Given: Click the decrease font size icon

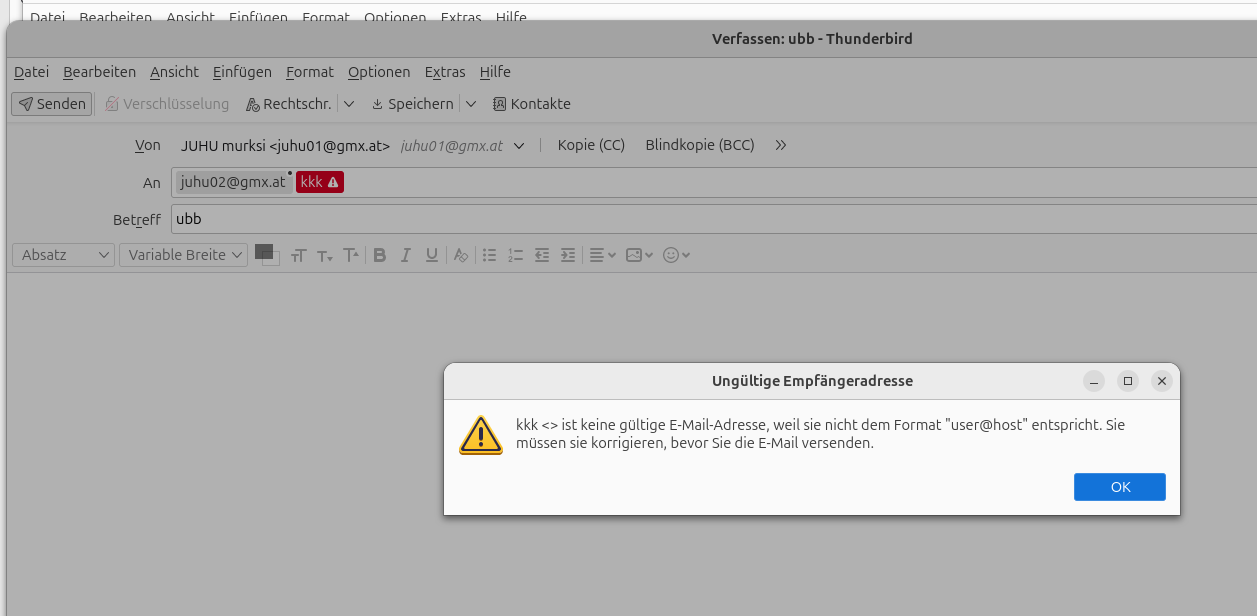Looking at the screenshot, I should pyautogui.click(x=324, y=256).
